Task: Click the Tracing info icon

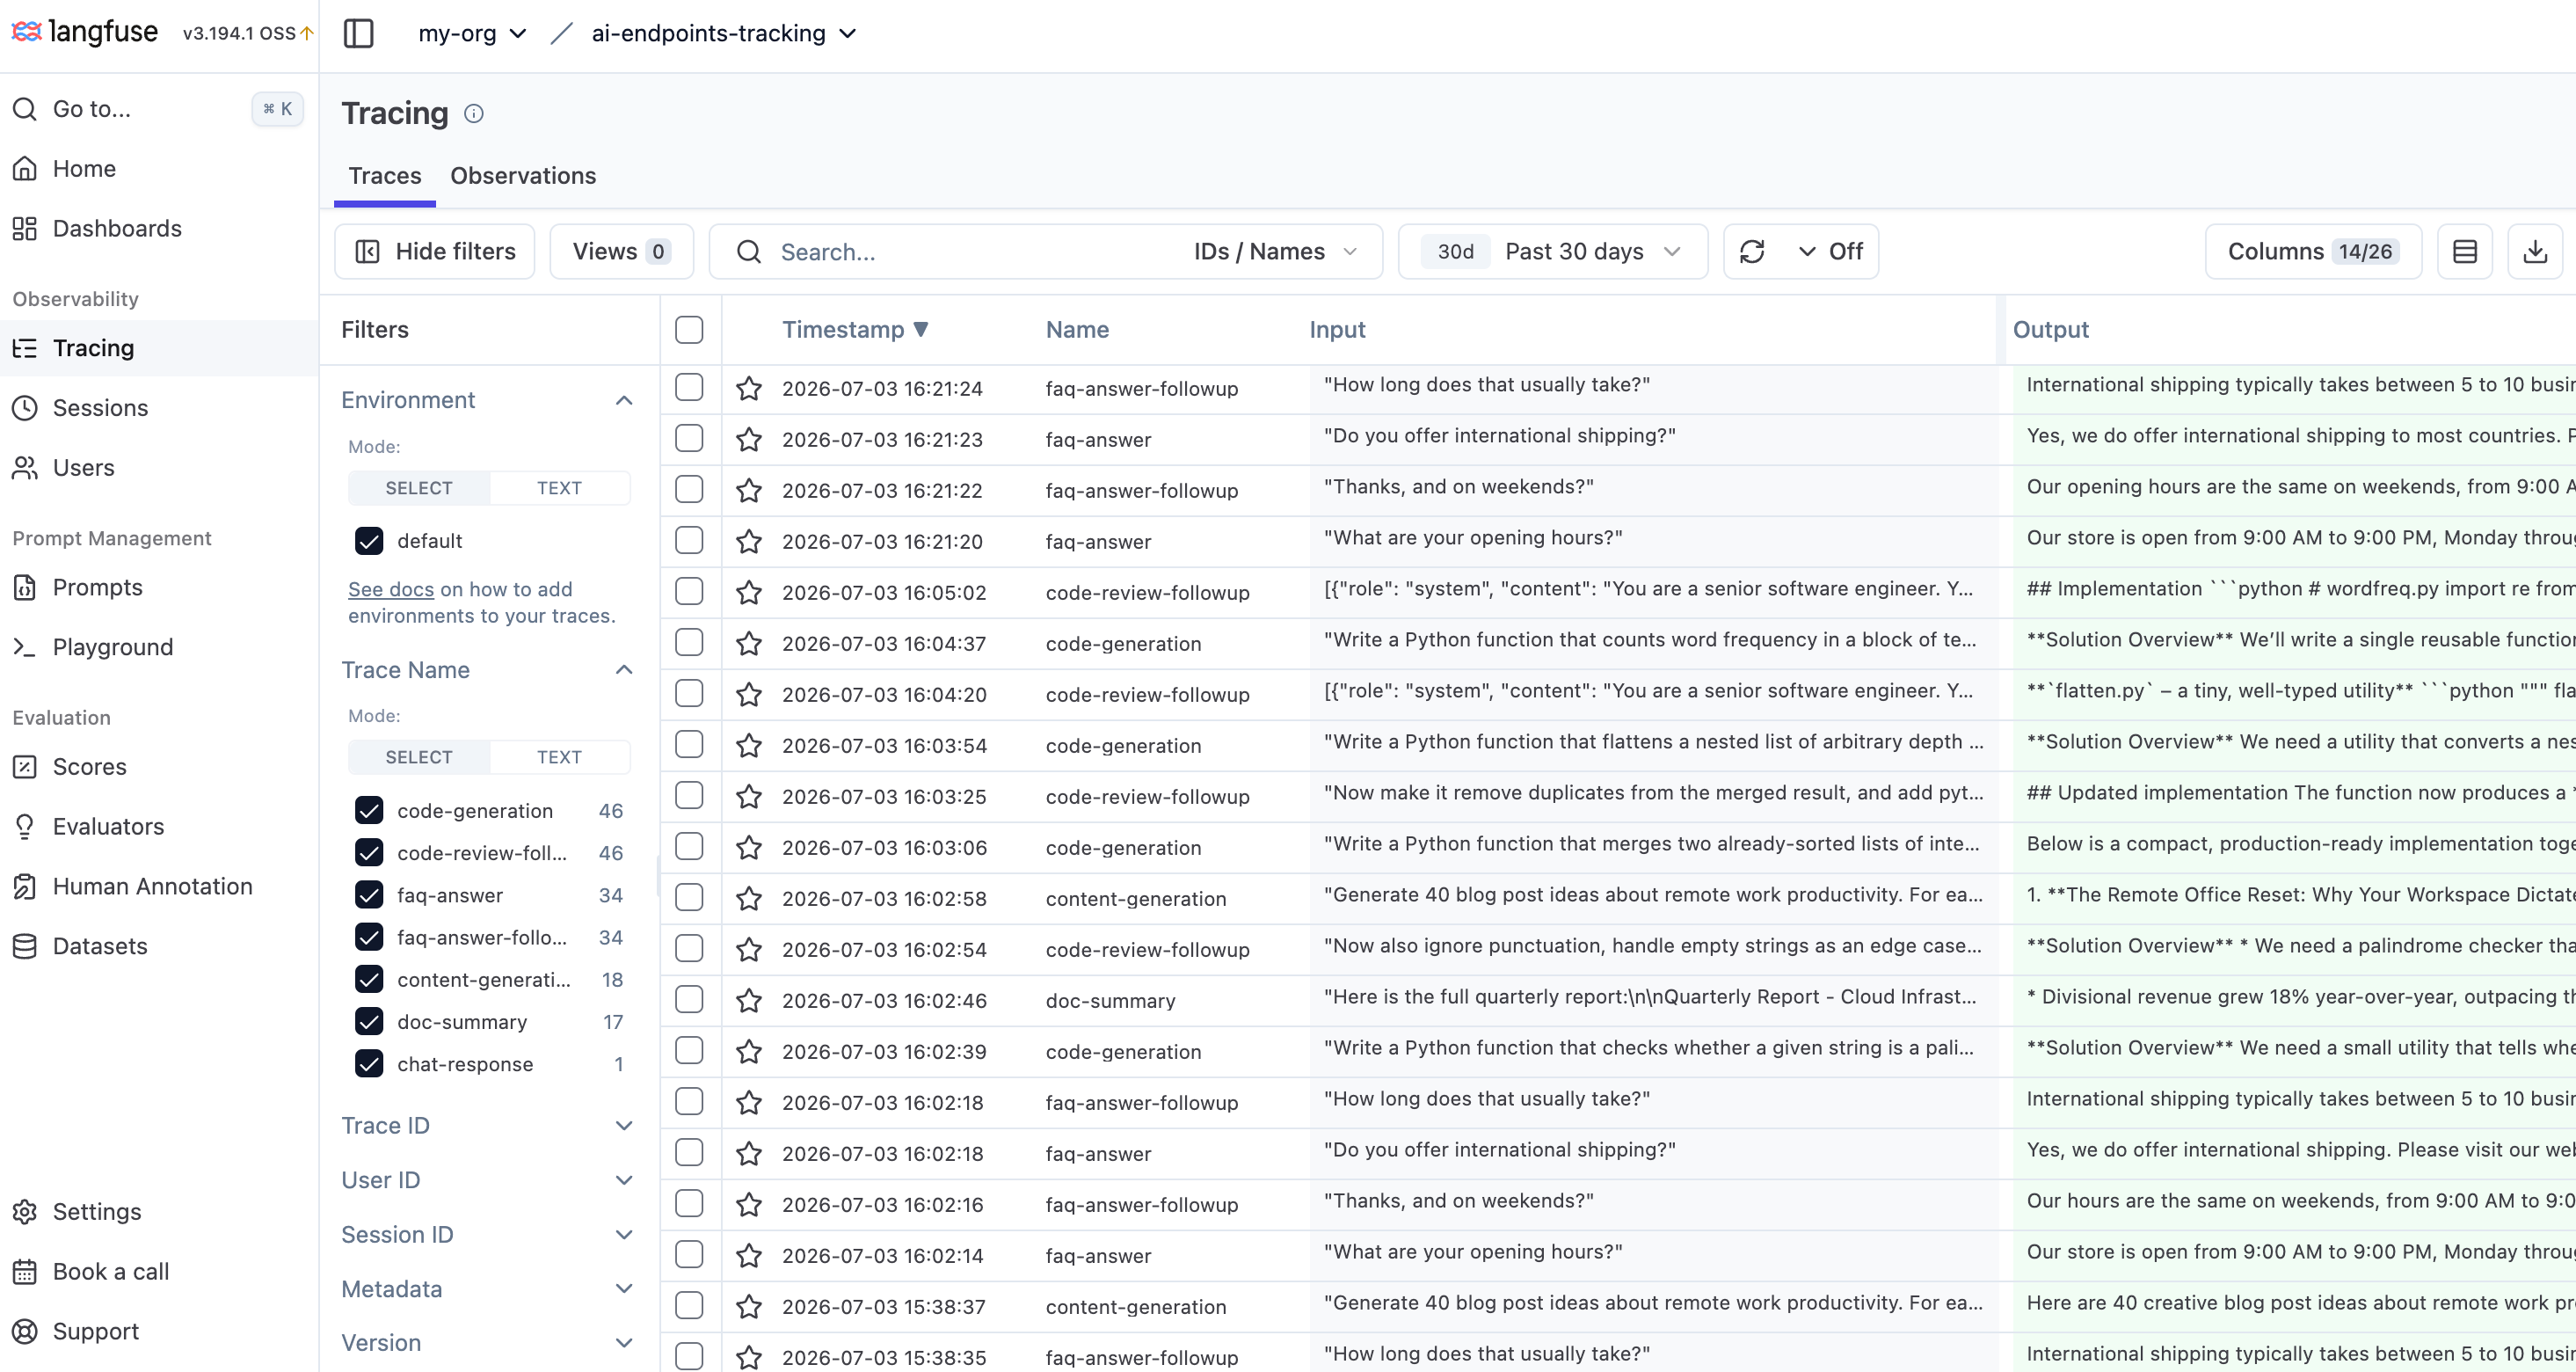Action: [474, 114]
